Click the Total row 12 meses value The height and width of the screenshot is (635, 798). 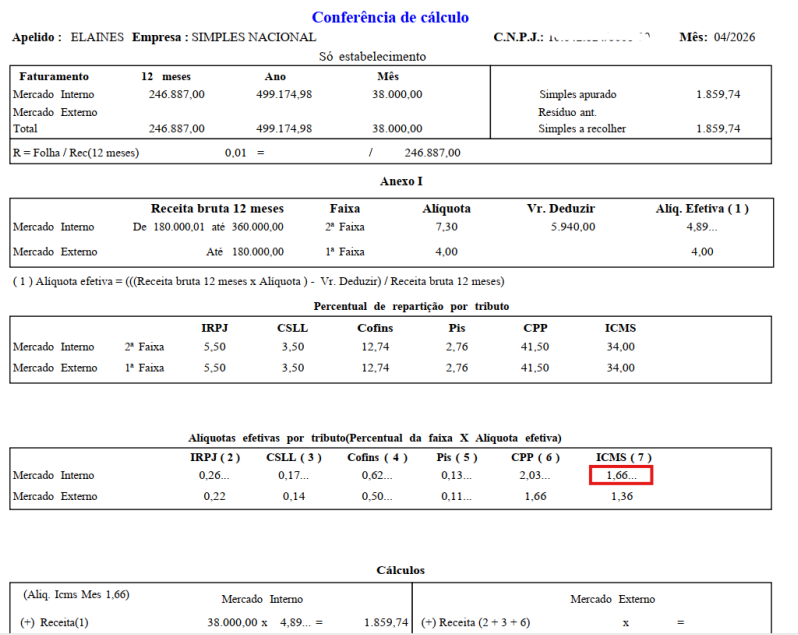177,128
